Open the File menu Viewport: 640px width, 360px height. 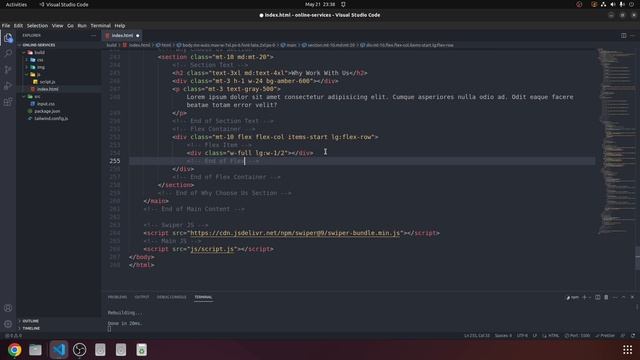pyautogui.click(x=6, y=26)
